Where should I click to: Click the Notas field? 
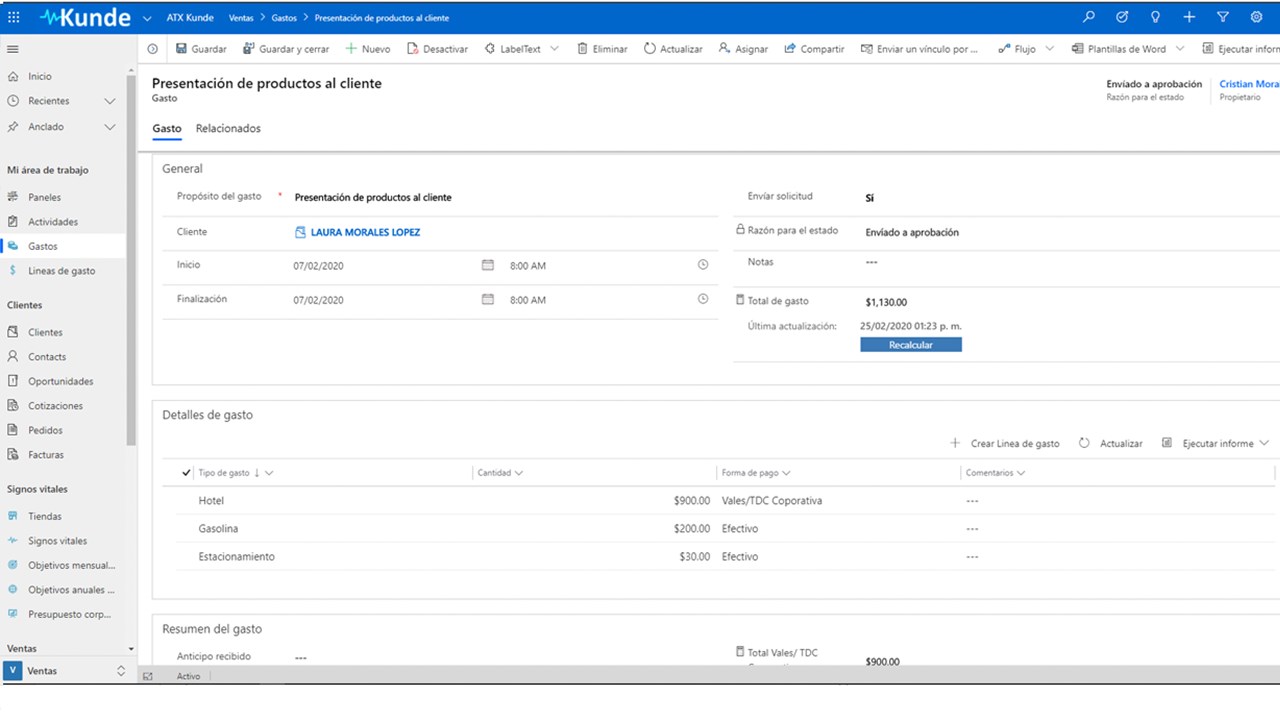pyautogui.click(x=1072, y=262)
